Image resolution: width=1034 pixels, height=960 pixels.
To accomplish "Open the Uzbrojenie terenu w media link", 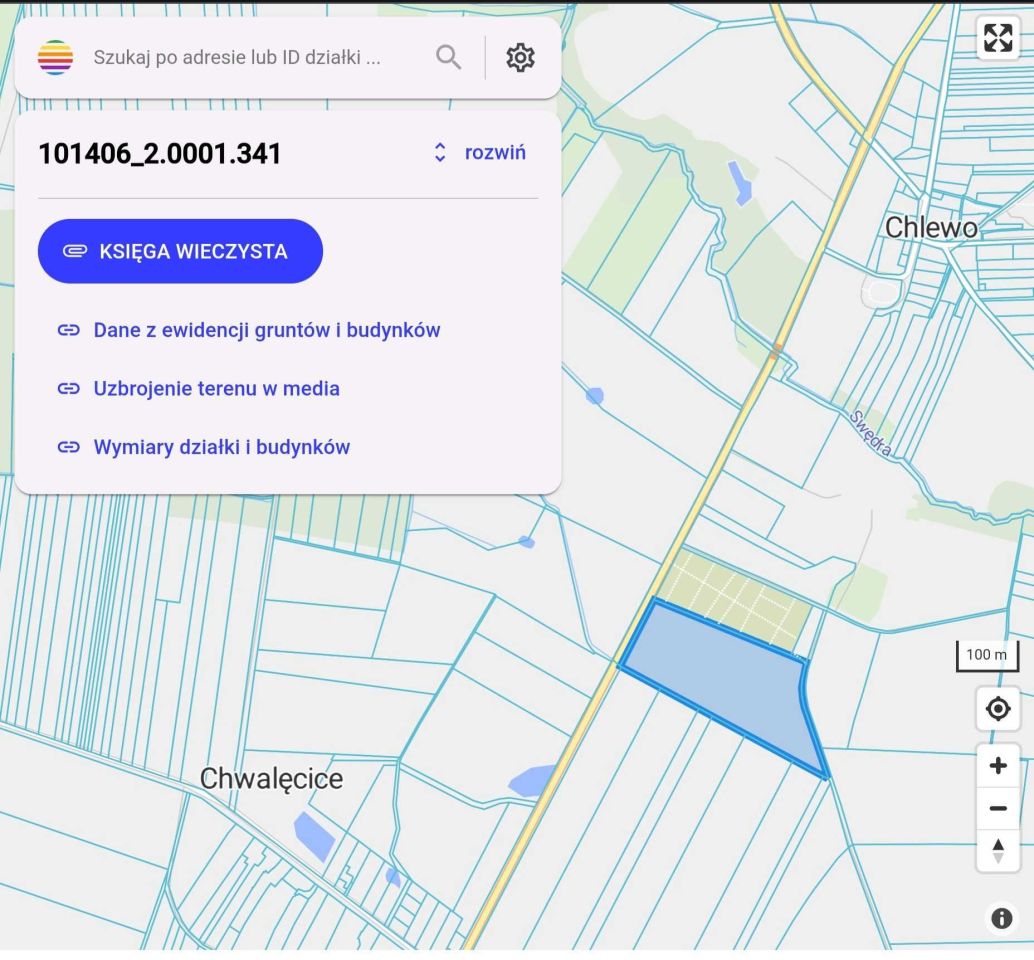I will tap(217, 388).
